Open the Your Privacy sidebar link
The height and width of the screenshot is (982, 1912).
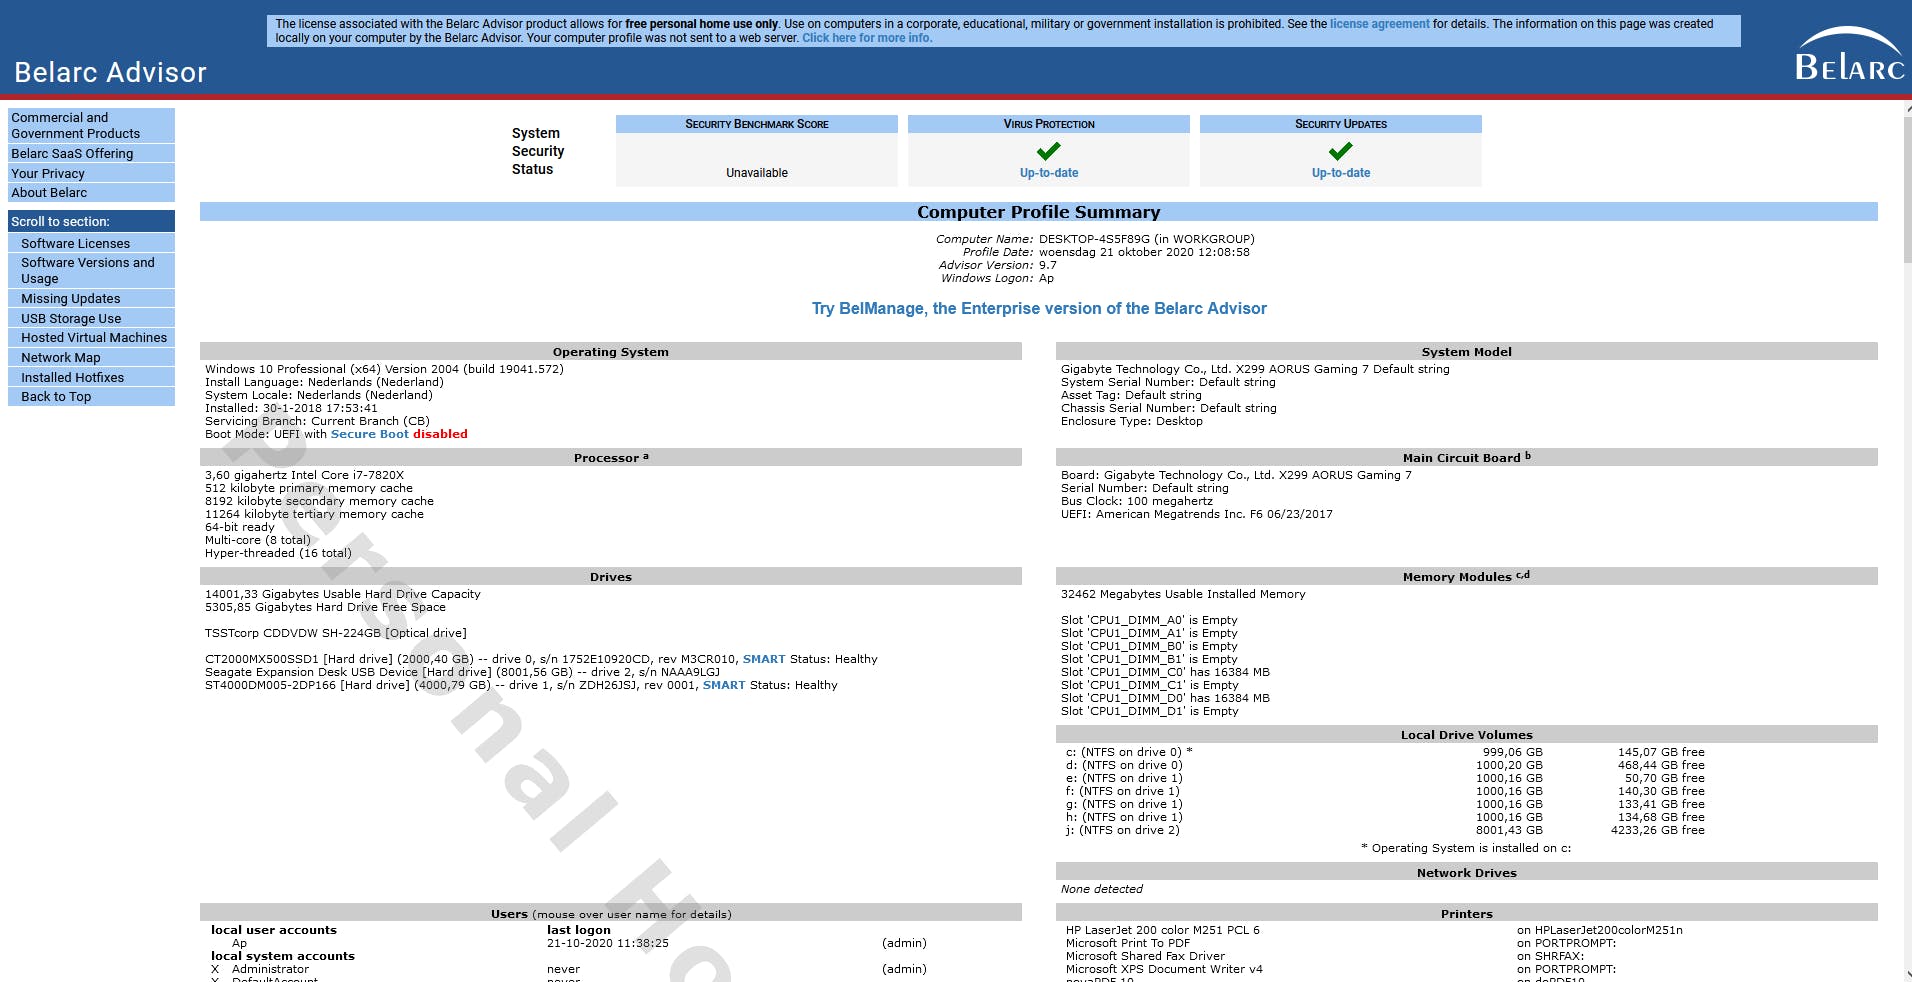click(91, 173)
